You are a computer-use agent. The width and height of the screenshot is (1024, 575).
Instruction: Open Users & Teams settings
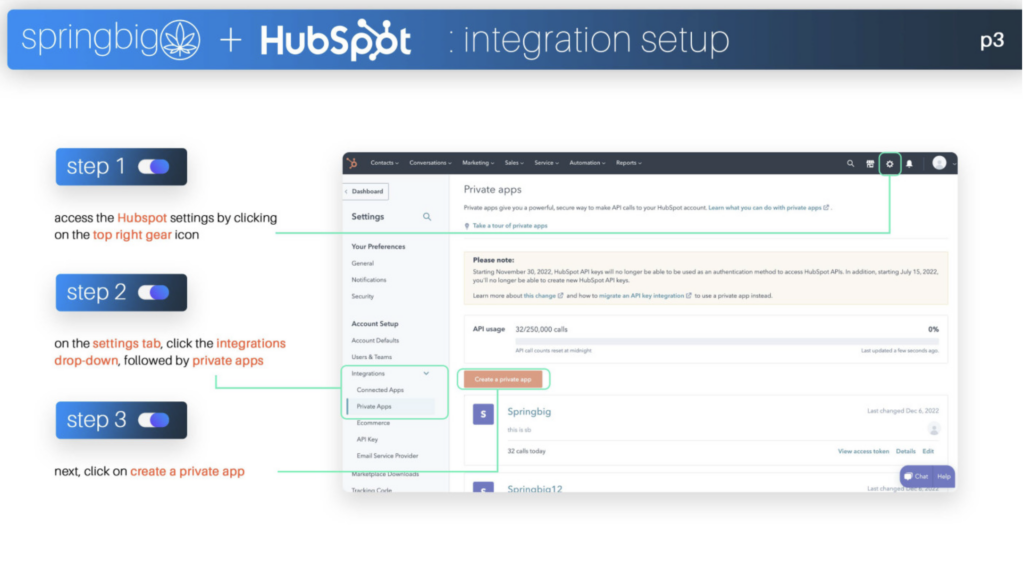[372, 357]
